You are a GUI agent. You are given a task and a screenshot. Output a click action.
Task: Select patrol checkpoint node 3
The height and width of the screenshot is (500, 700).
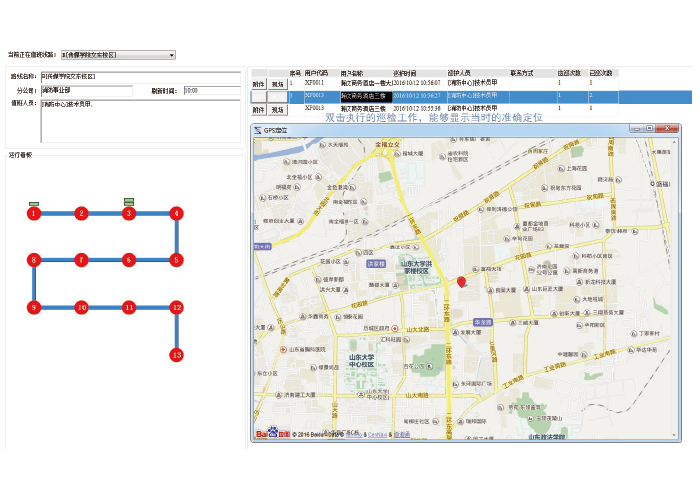[x=128, y=213]
